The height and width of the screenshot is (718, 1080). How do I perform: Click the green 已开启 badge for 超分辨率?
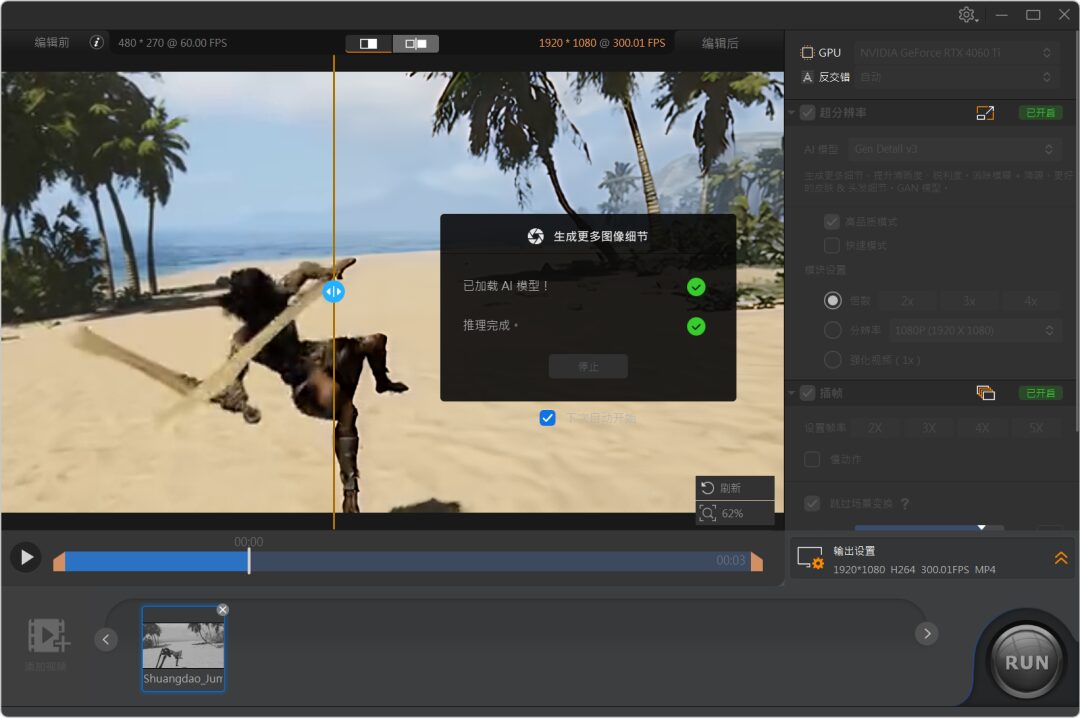pos(1040,113)
